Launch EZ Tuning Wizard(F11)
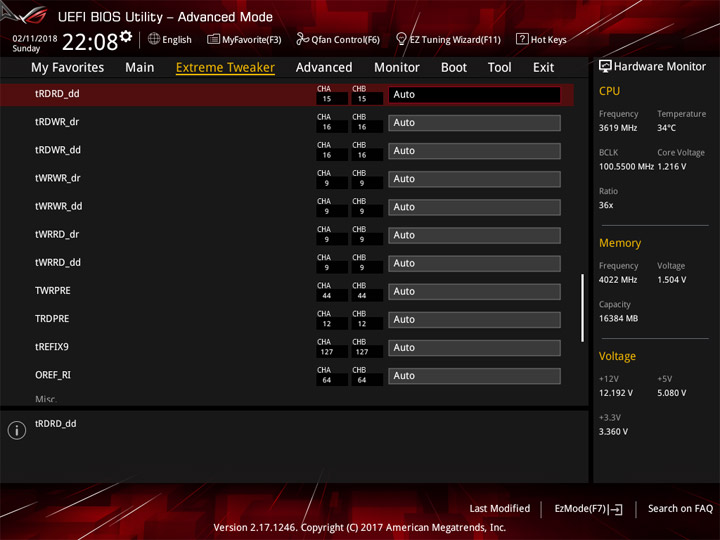Viewport: 720px width, 540px height. 455,40
